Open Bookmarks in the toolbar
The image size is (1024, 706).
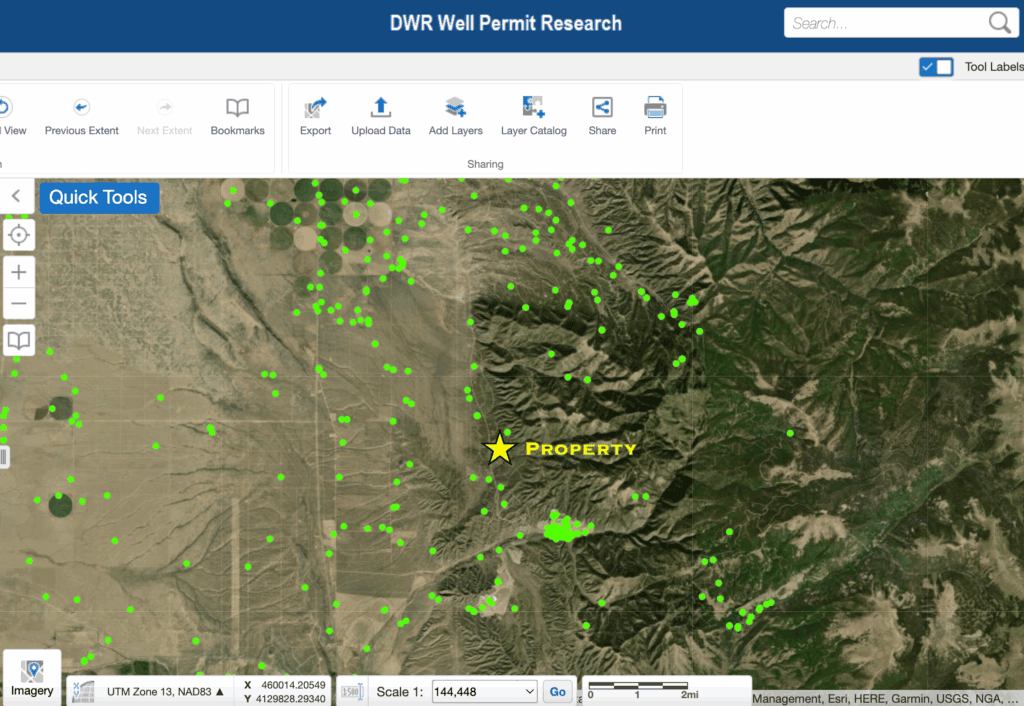click(x=237, y=108)
